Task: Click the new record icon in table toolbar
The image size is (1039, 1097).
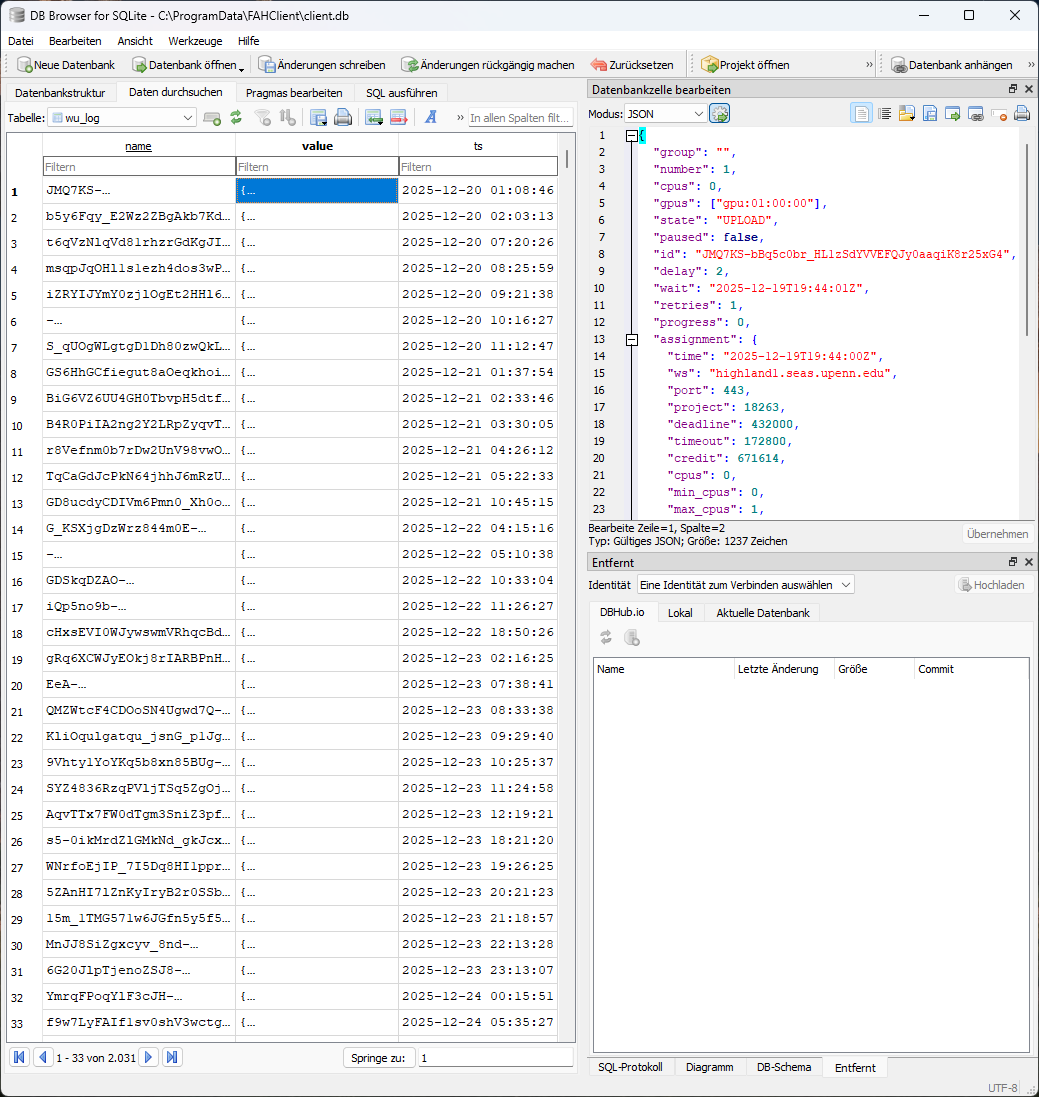Action: click(x=212, y=118)
